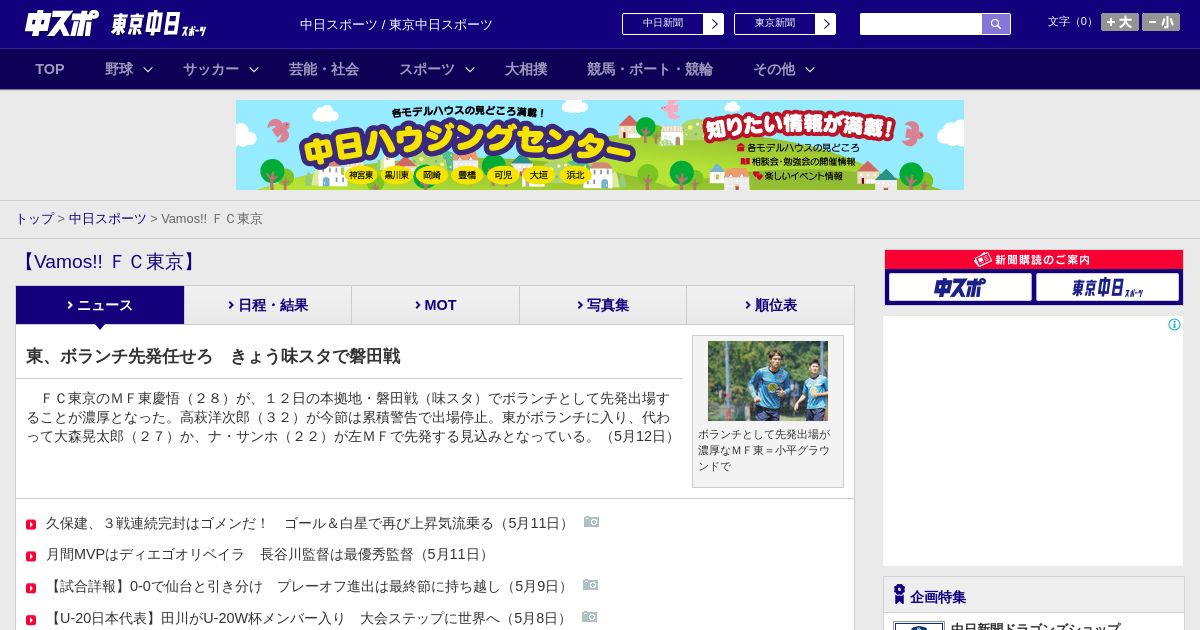1200x630 pixels.
Task: Increase font size with the 大 button
Action: [x=1120, y=22]
